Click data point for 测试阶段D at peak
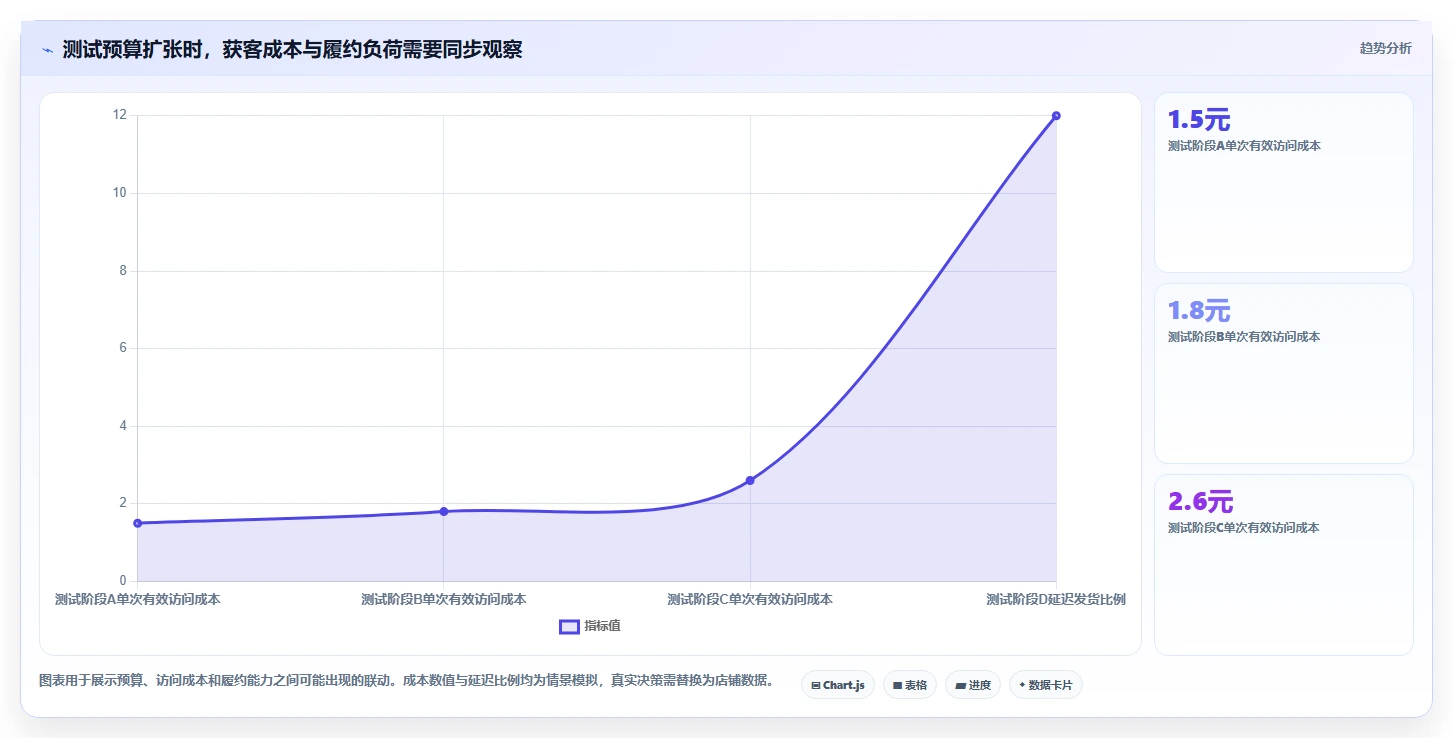The image size is (1453, 738). point(1056,116)
